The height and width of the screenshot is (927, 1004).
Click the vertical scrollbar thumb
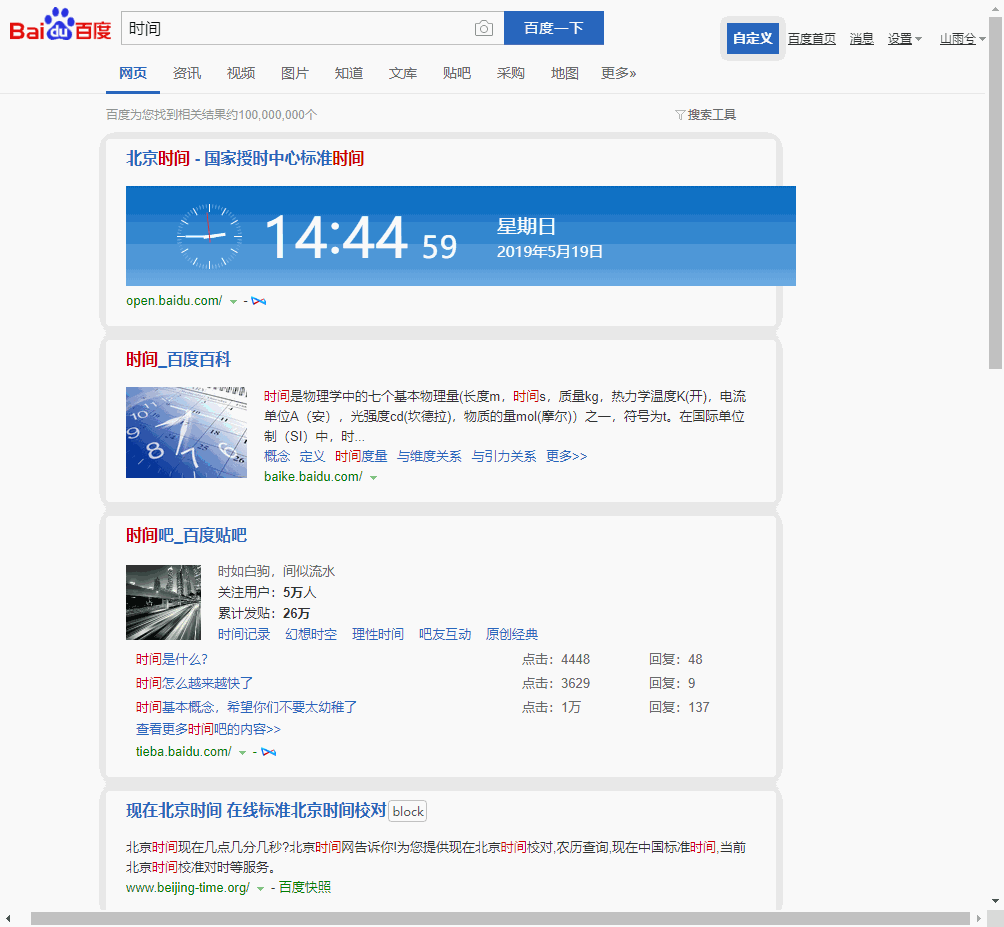point(995,193)
